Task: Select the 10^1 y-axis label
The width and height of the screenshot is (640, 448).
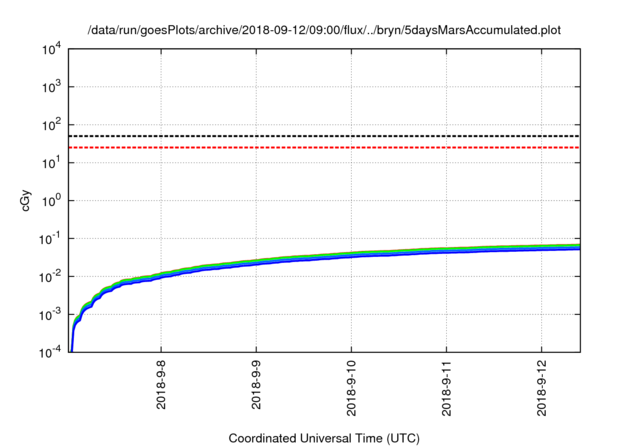Action: [52, 163]
